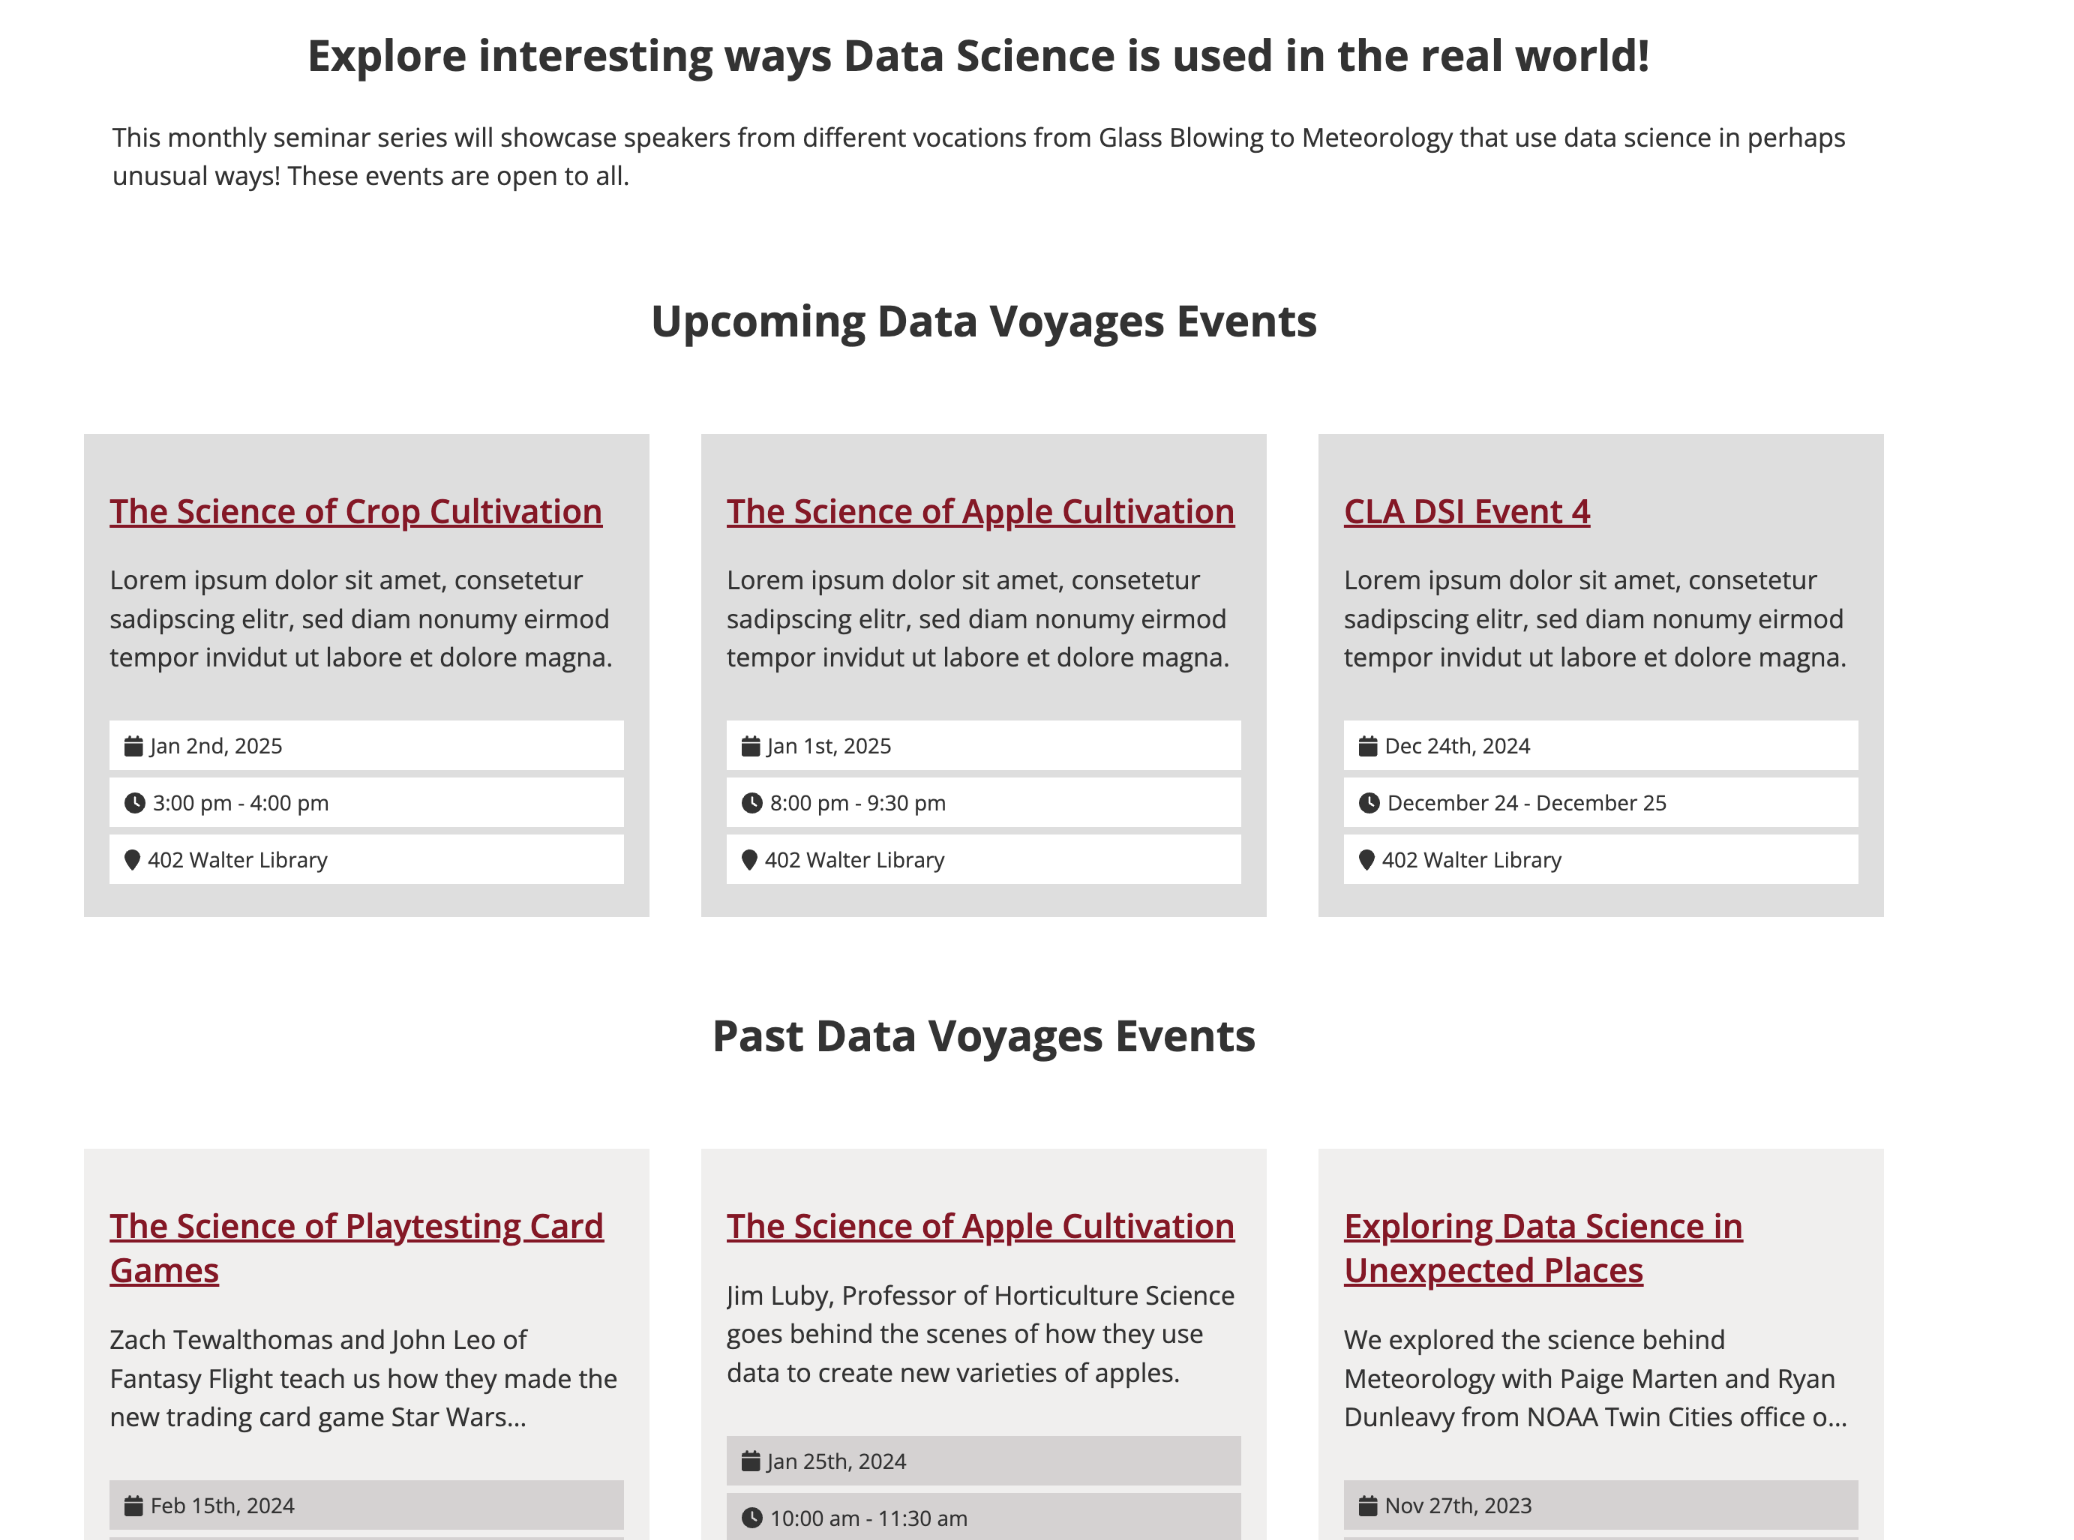This screenshot has width=2074, height=1540.
Task: Open The Science of Crop Cultivation link
Action: [x=356, y=512]
